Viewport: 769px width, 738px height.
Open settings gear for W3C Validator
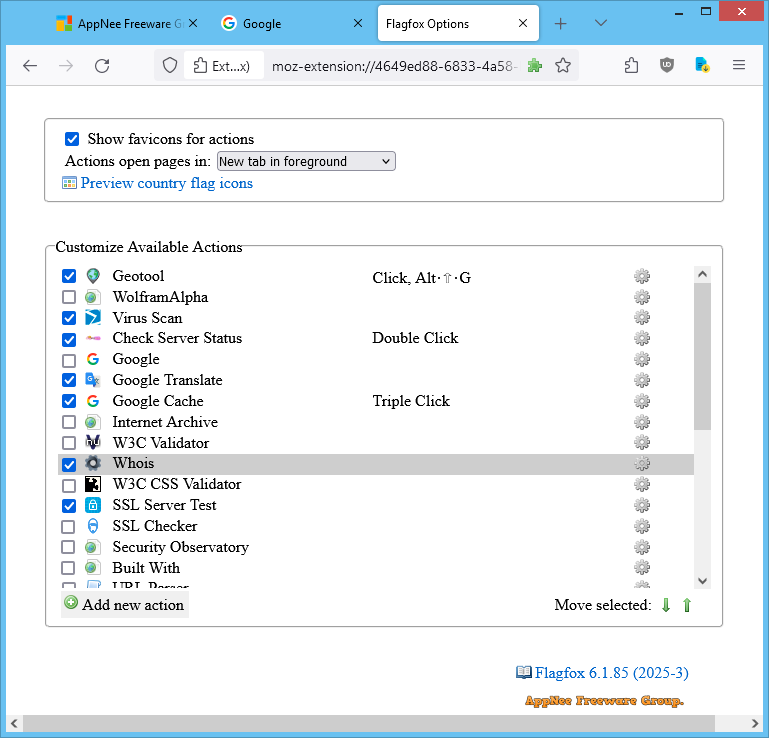641,443
